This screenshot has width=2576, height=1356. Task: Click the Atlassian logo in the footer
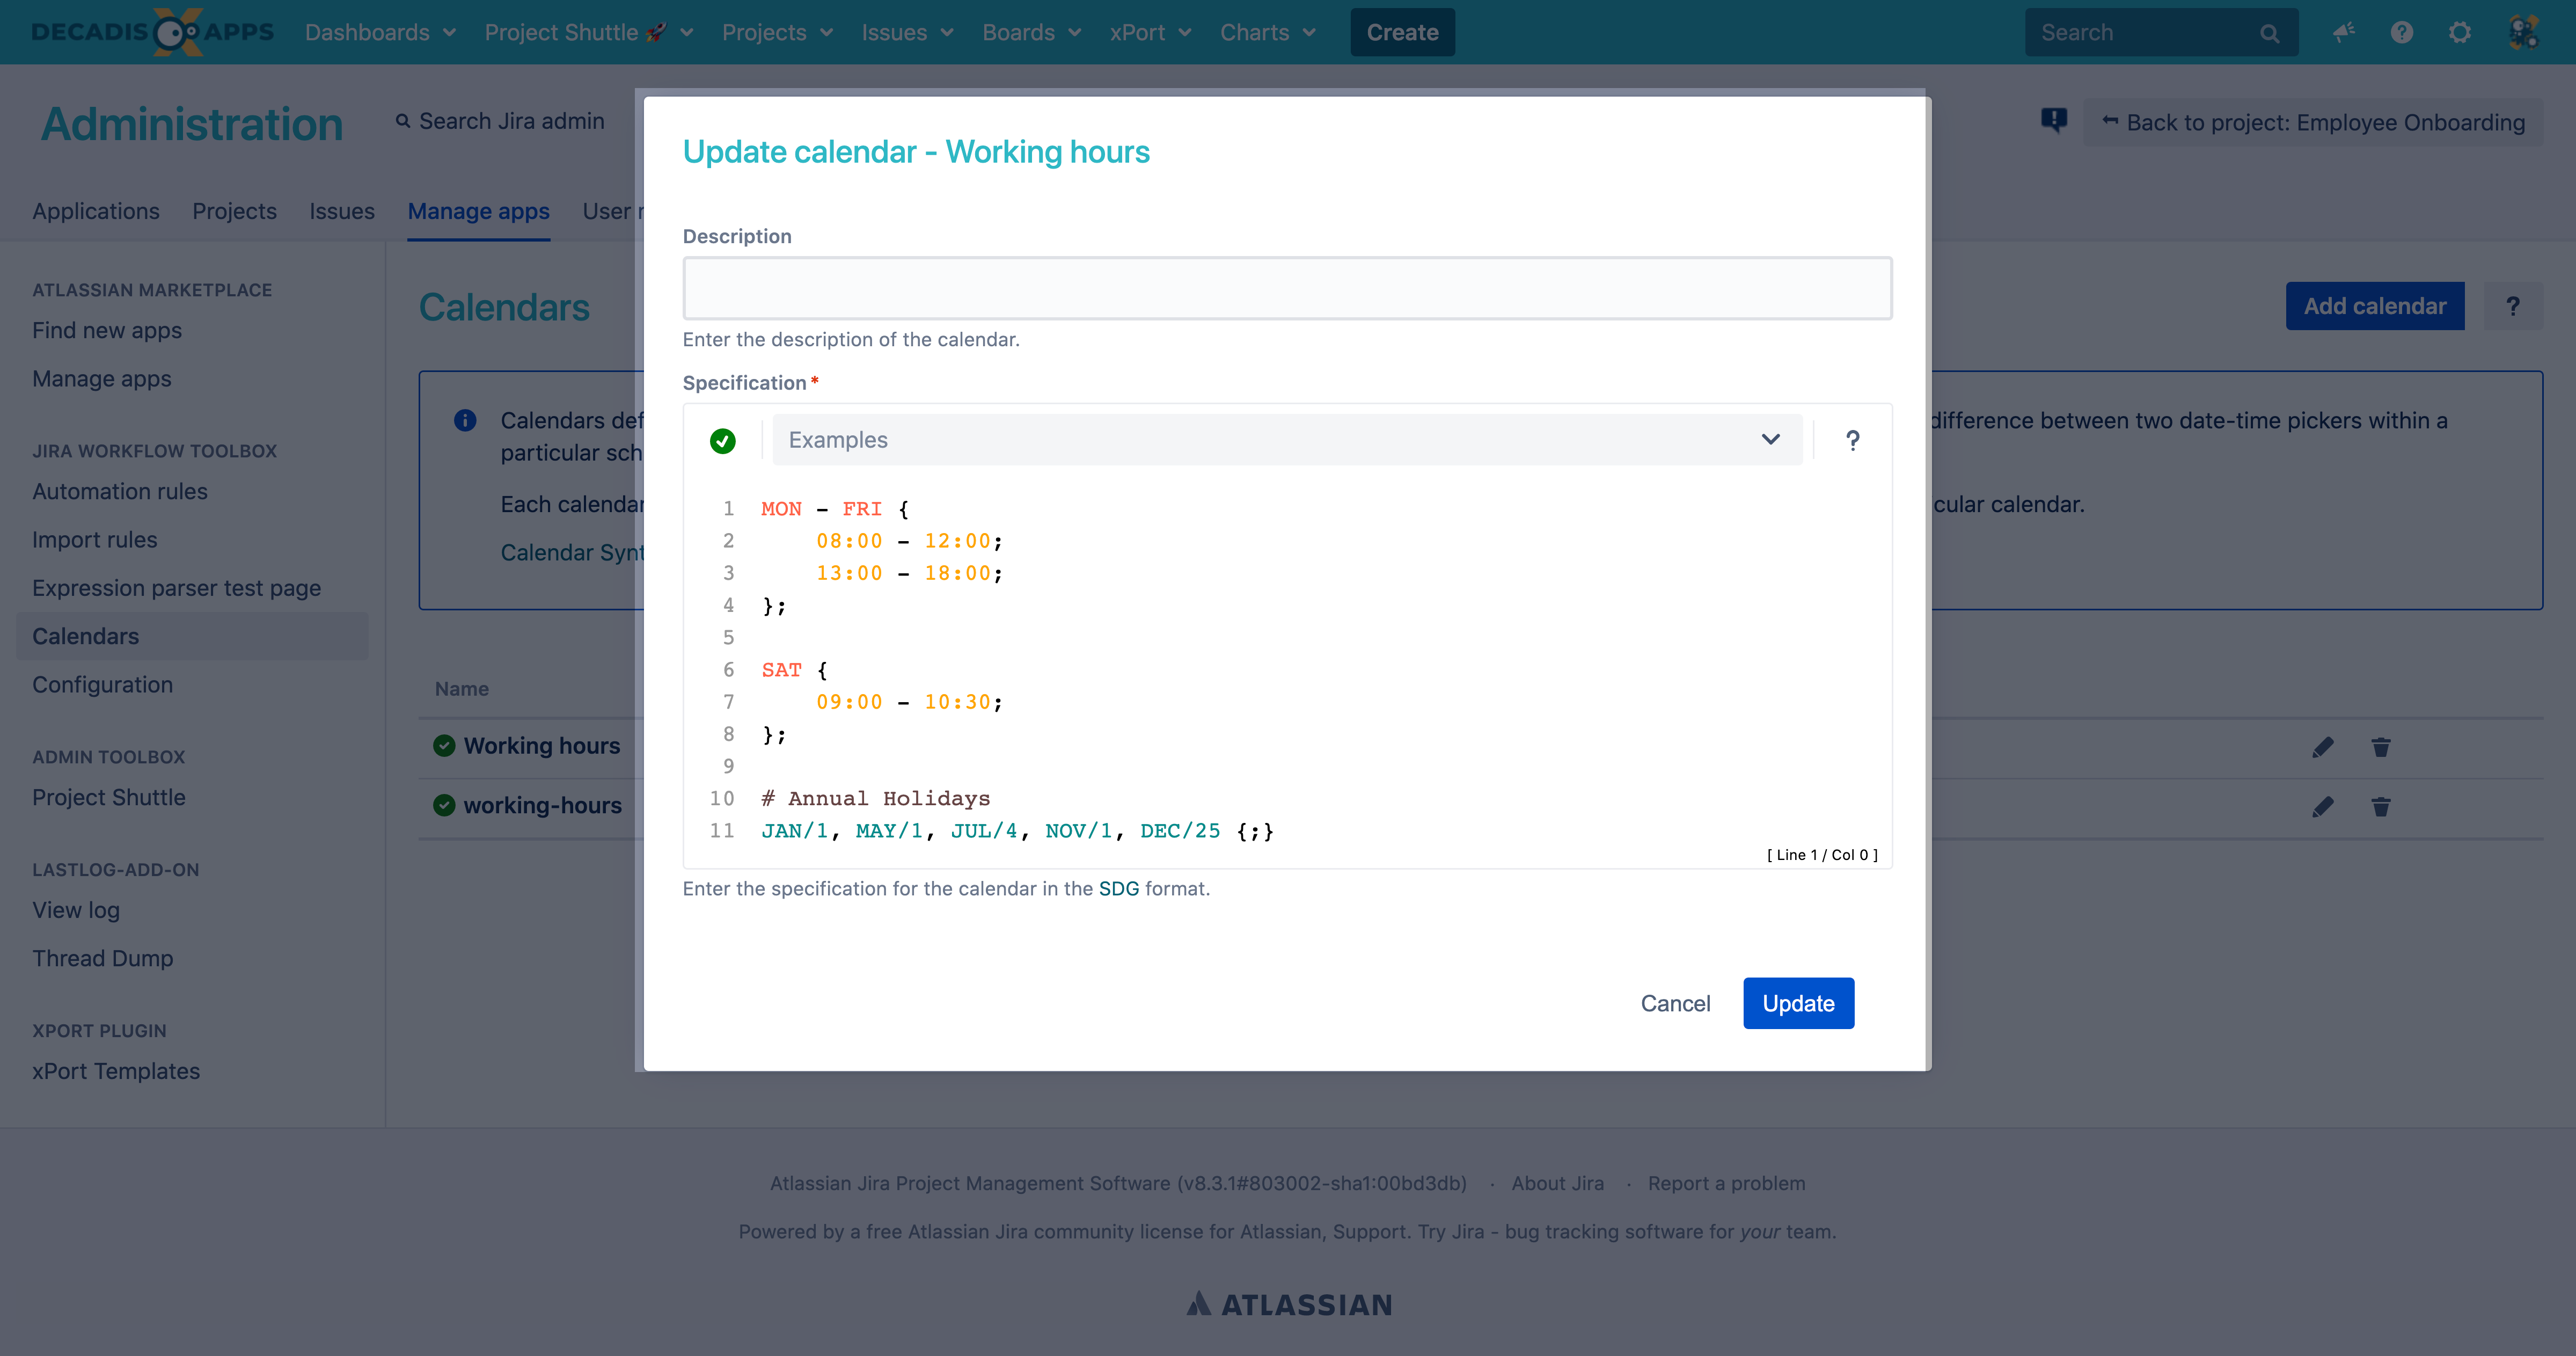coord(1288,1304)
